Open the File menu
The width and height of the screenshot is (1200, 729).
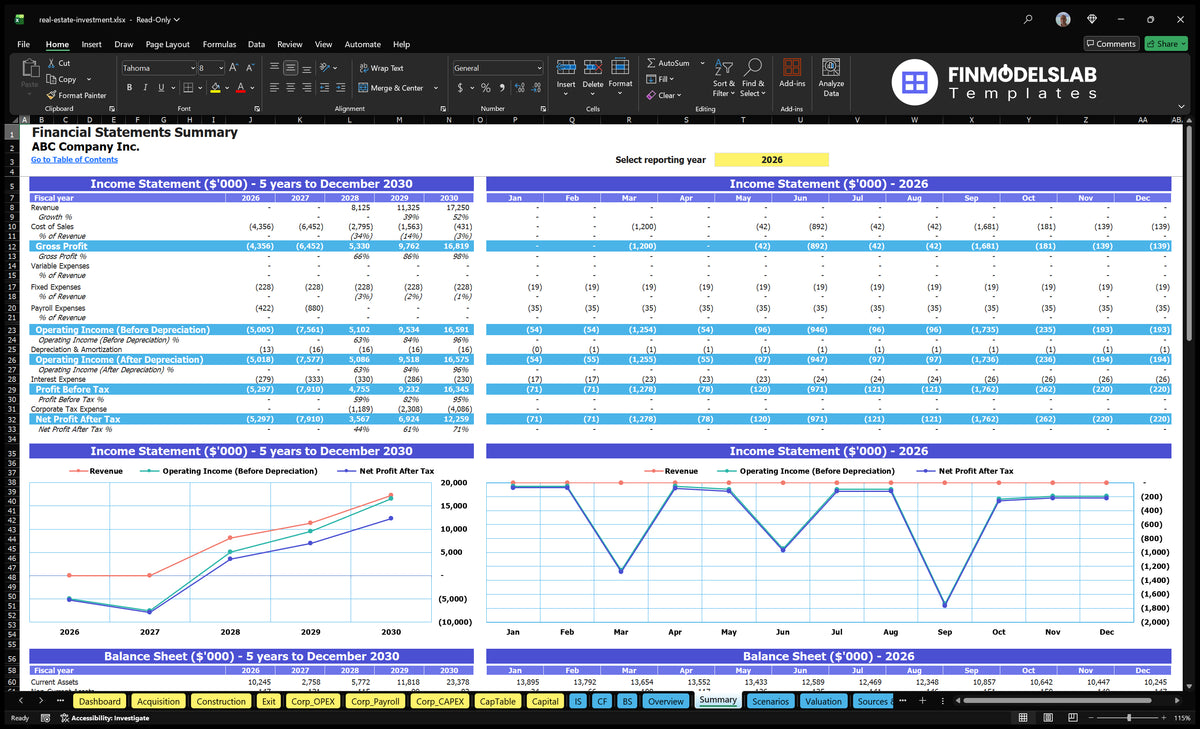click(23, 44)
